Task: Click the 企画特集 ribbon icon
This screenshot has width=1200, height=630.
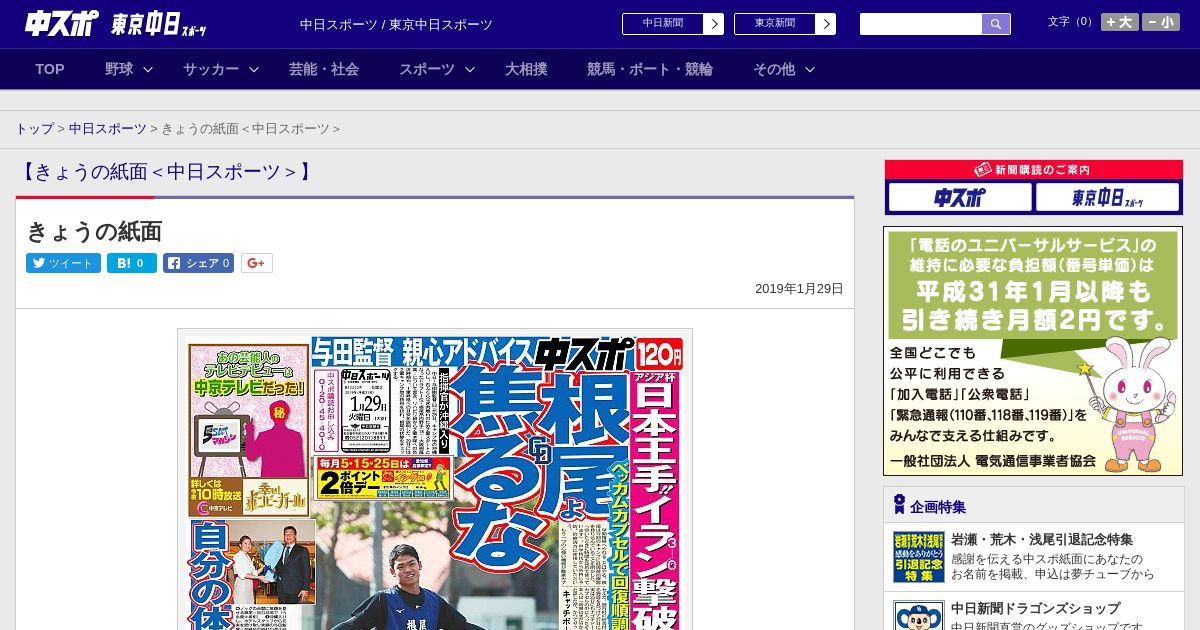Action: [x=899, y=504]
